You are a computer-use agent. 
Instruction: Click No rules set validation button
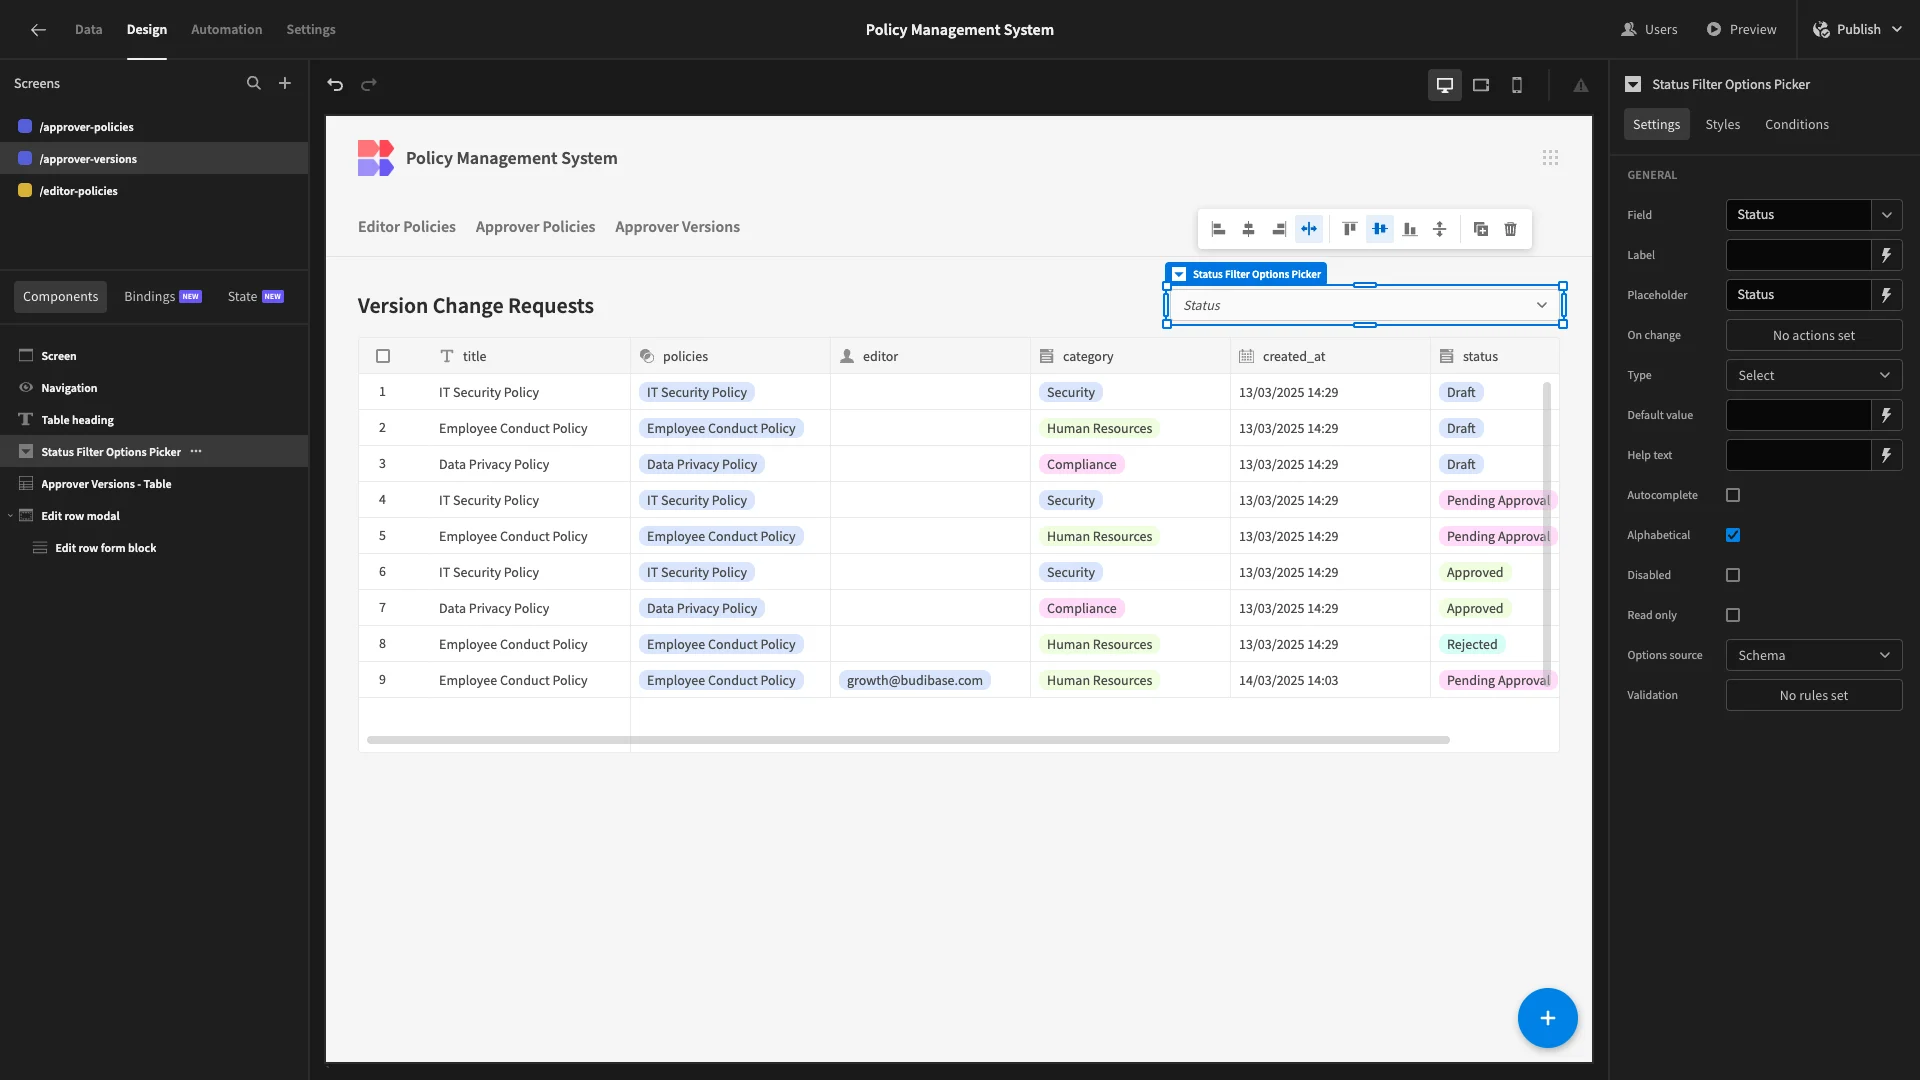[x=1814, y=695]
